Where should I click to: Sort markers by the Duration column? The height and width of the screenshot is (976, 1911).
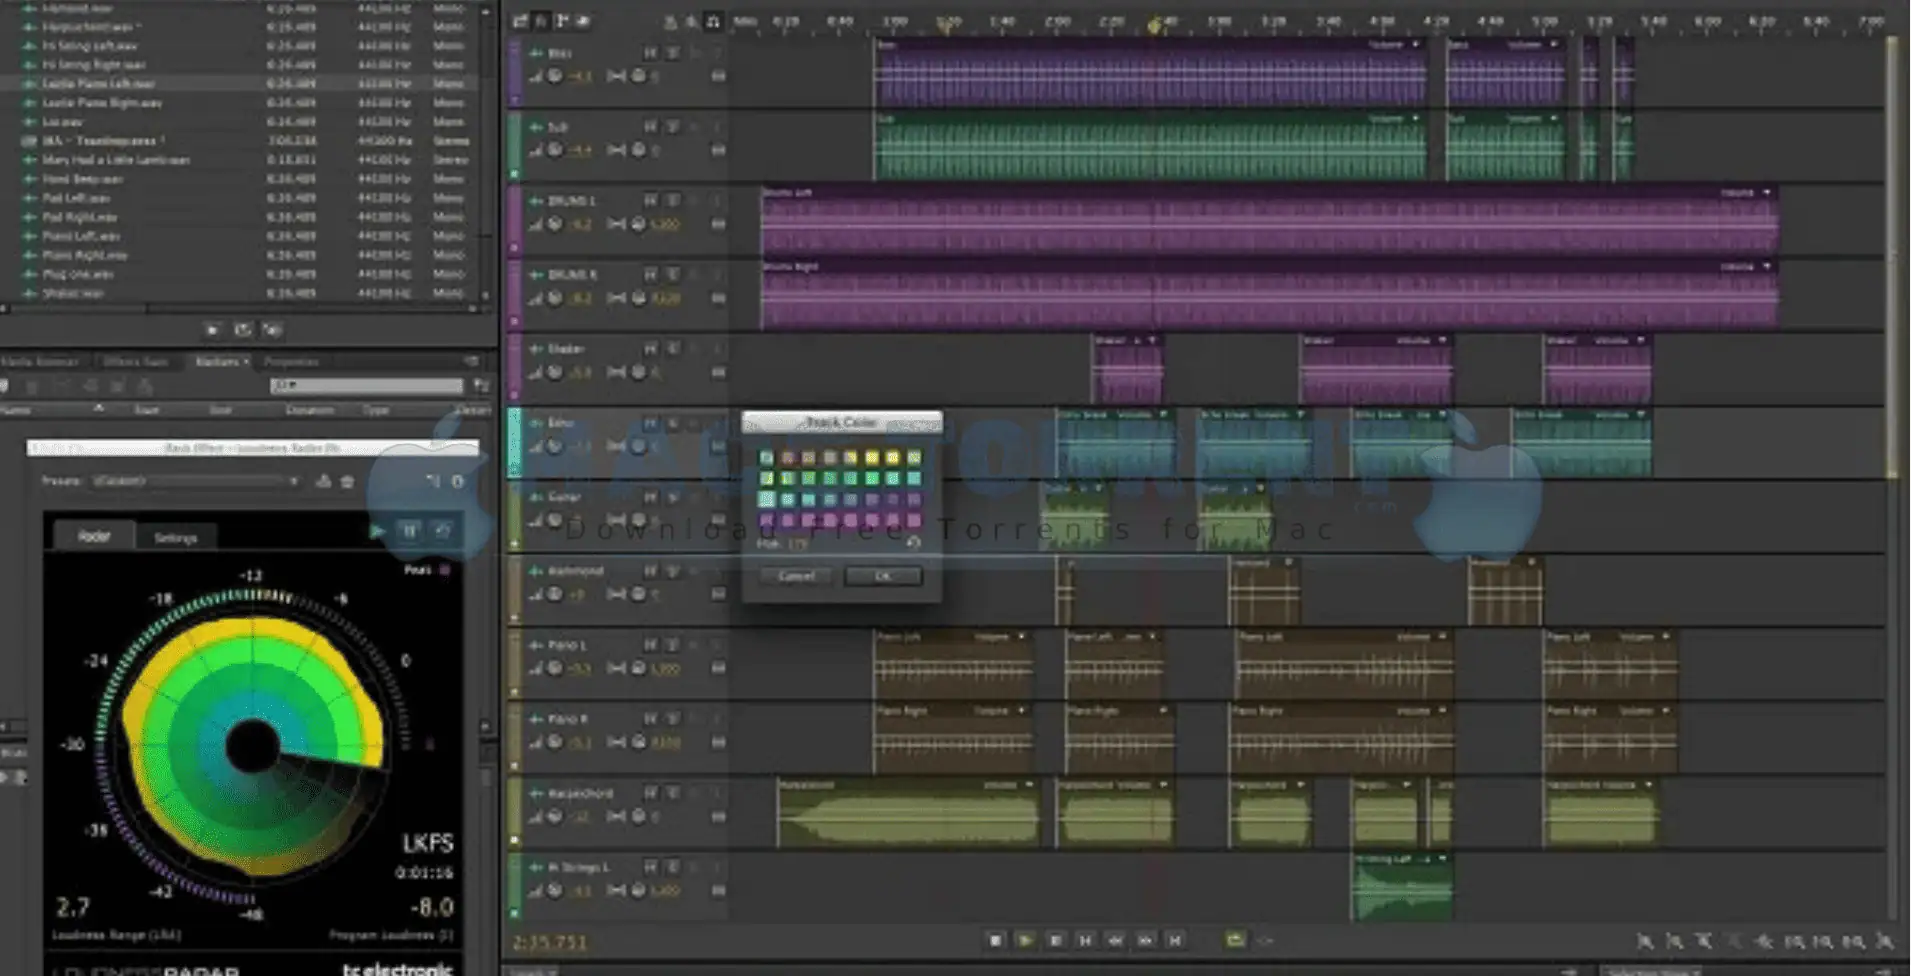coord(310,410)
